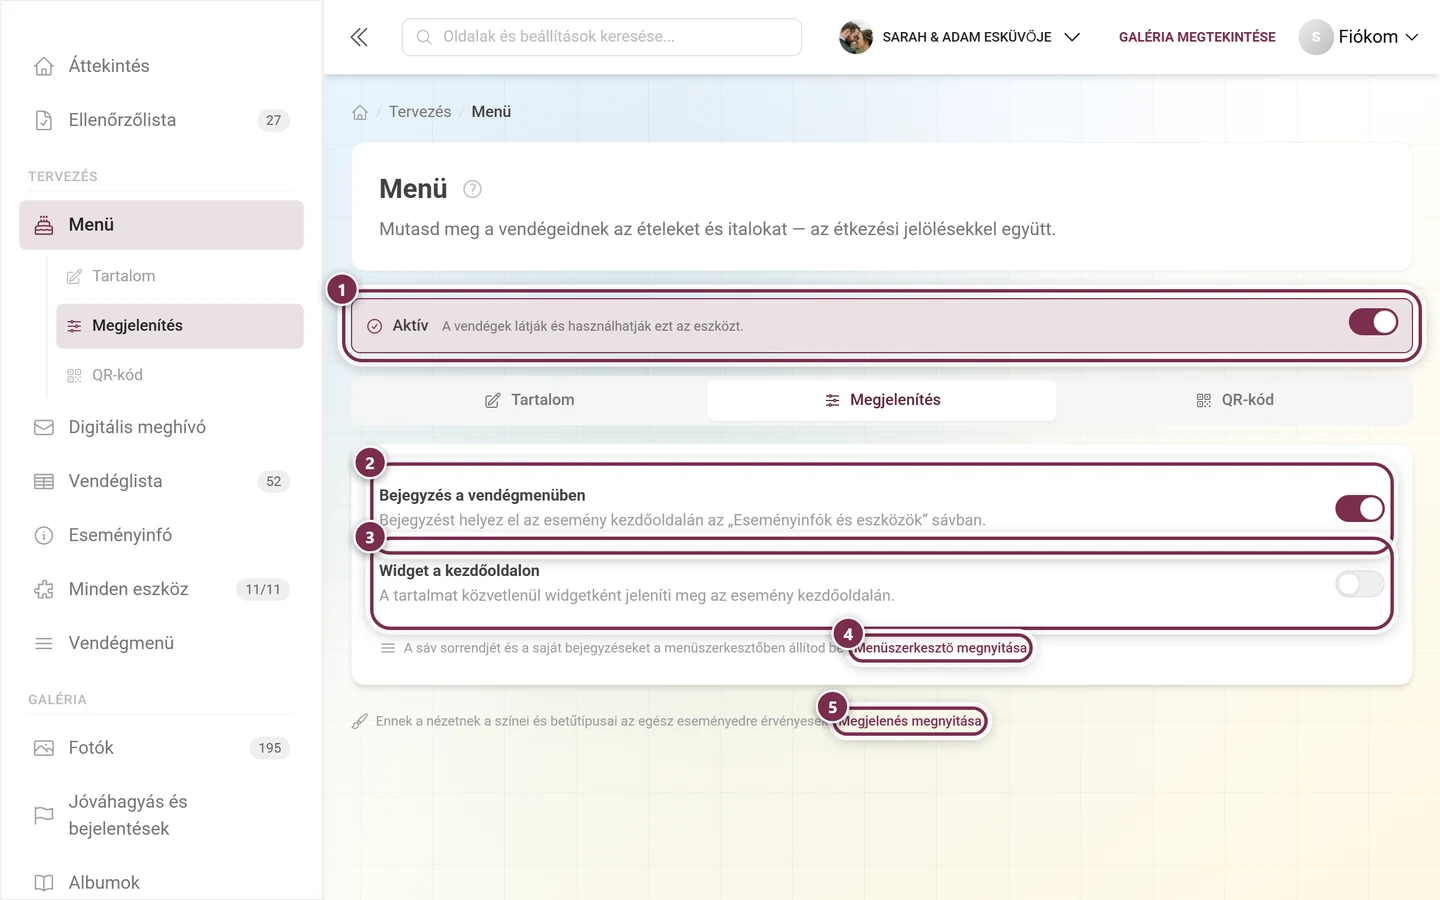Click the Ellenőrzőlista checklist icon
The image size is (1440, 900).
[x=44, y=120]
